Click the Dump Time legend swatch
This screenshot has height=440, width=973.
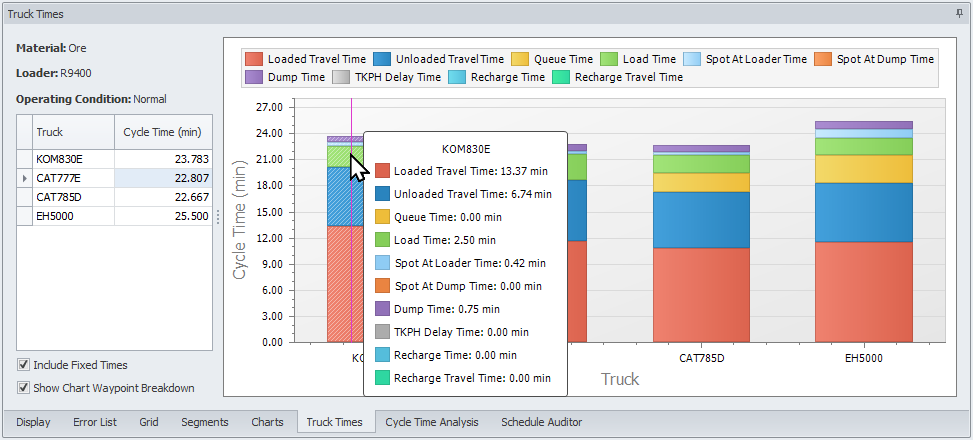coord(254,77)
